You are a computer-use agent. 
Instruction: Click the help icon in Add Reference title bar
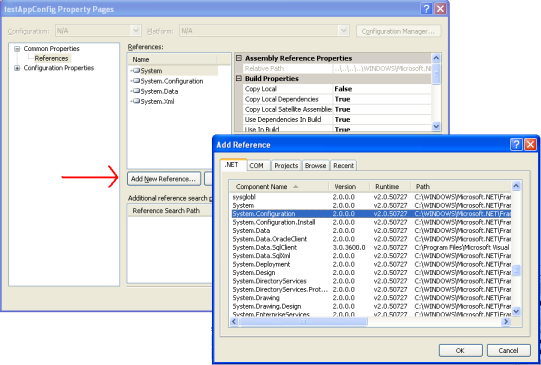coord(516,144)
